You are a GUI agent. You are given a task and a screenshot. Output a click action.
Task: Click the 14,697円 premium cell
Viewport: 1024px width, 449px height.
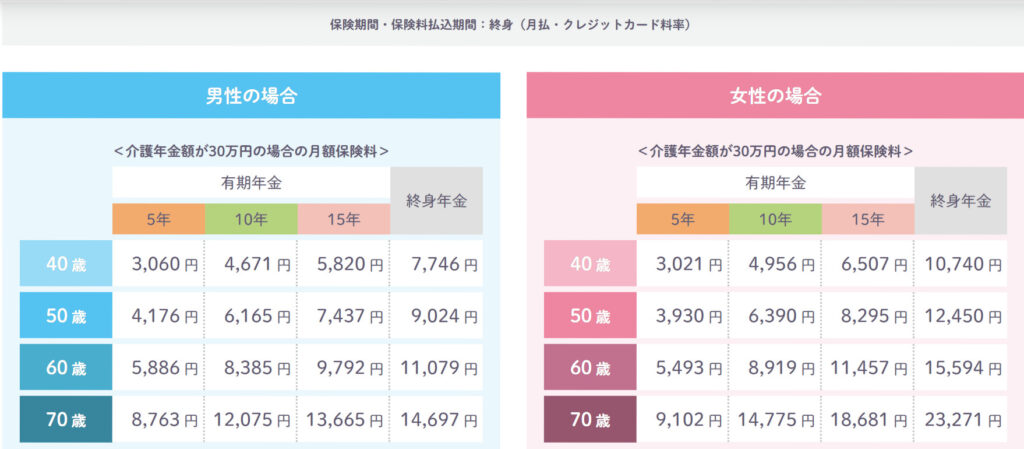point(436,421)
